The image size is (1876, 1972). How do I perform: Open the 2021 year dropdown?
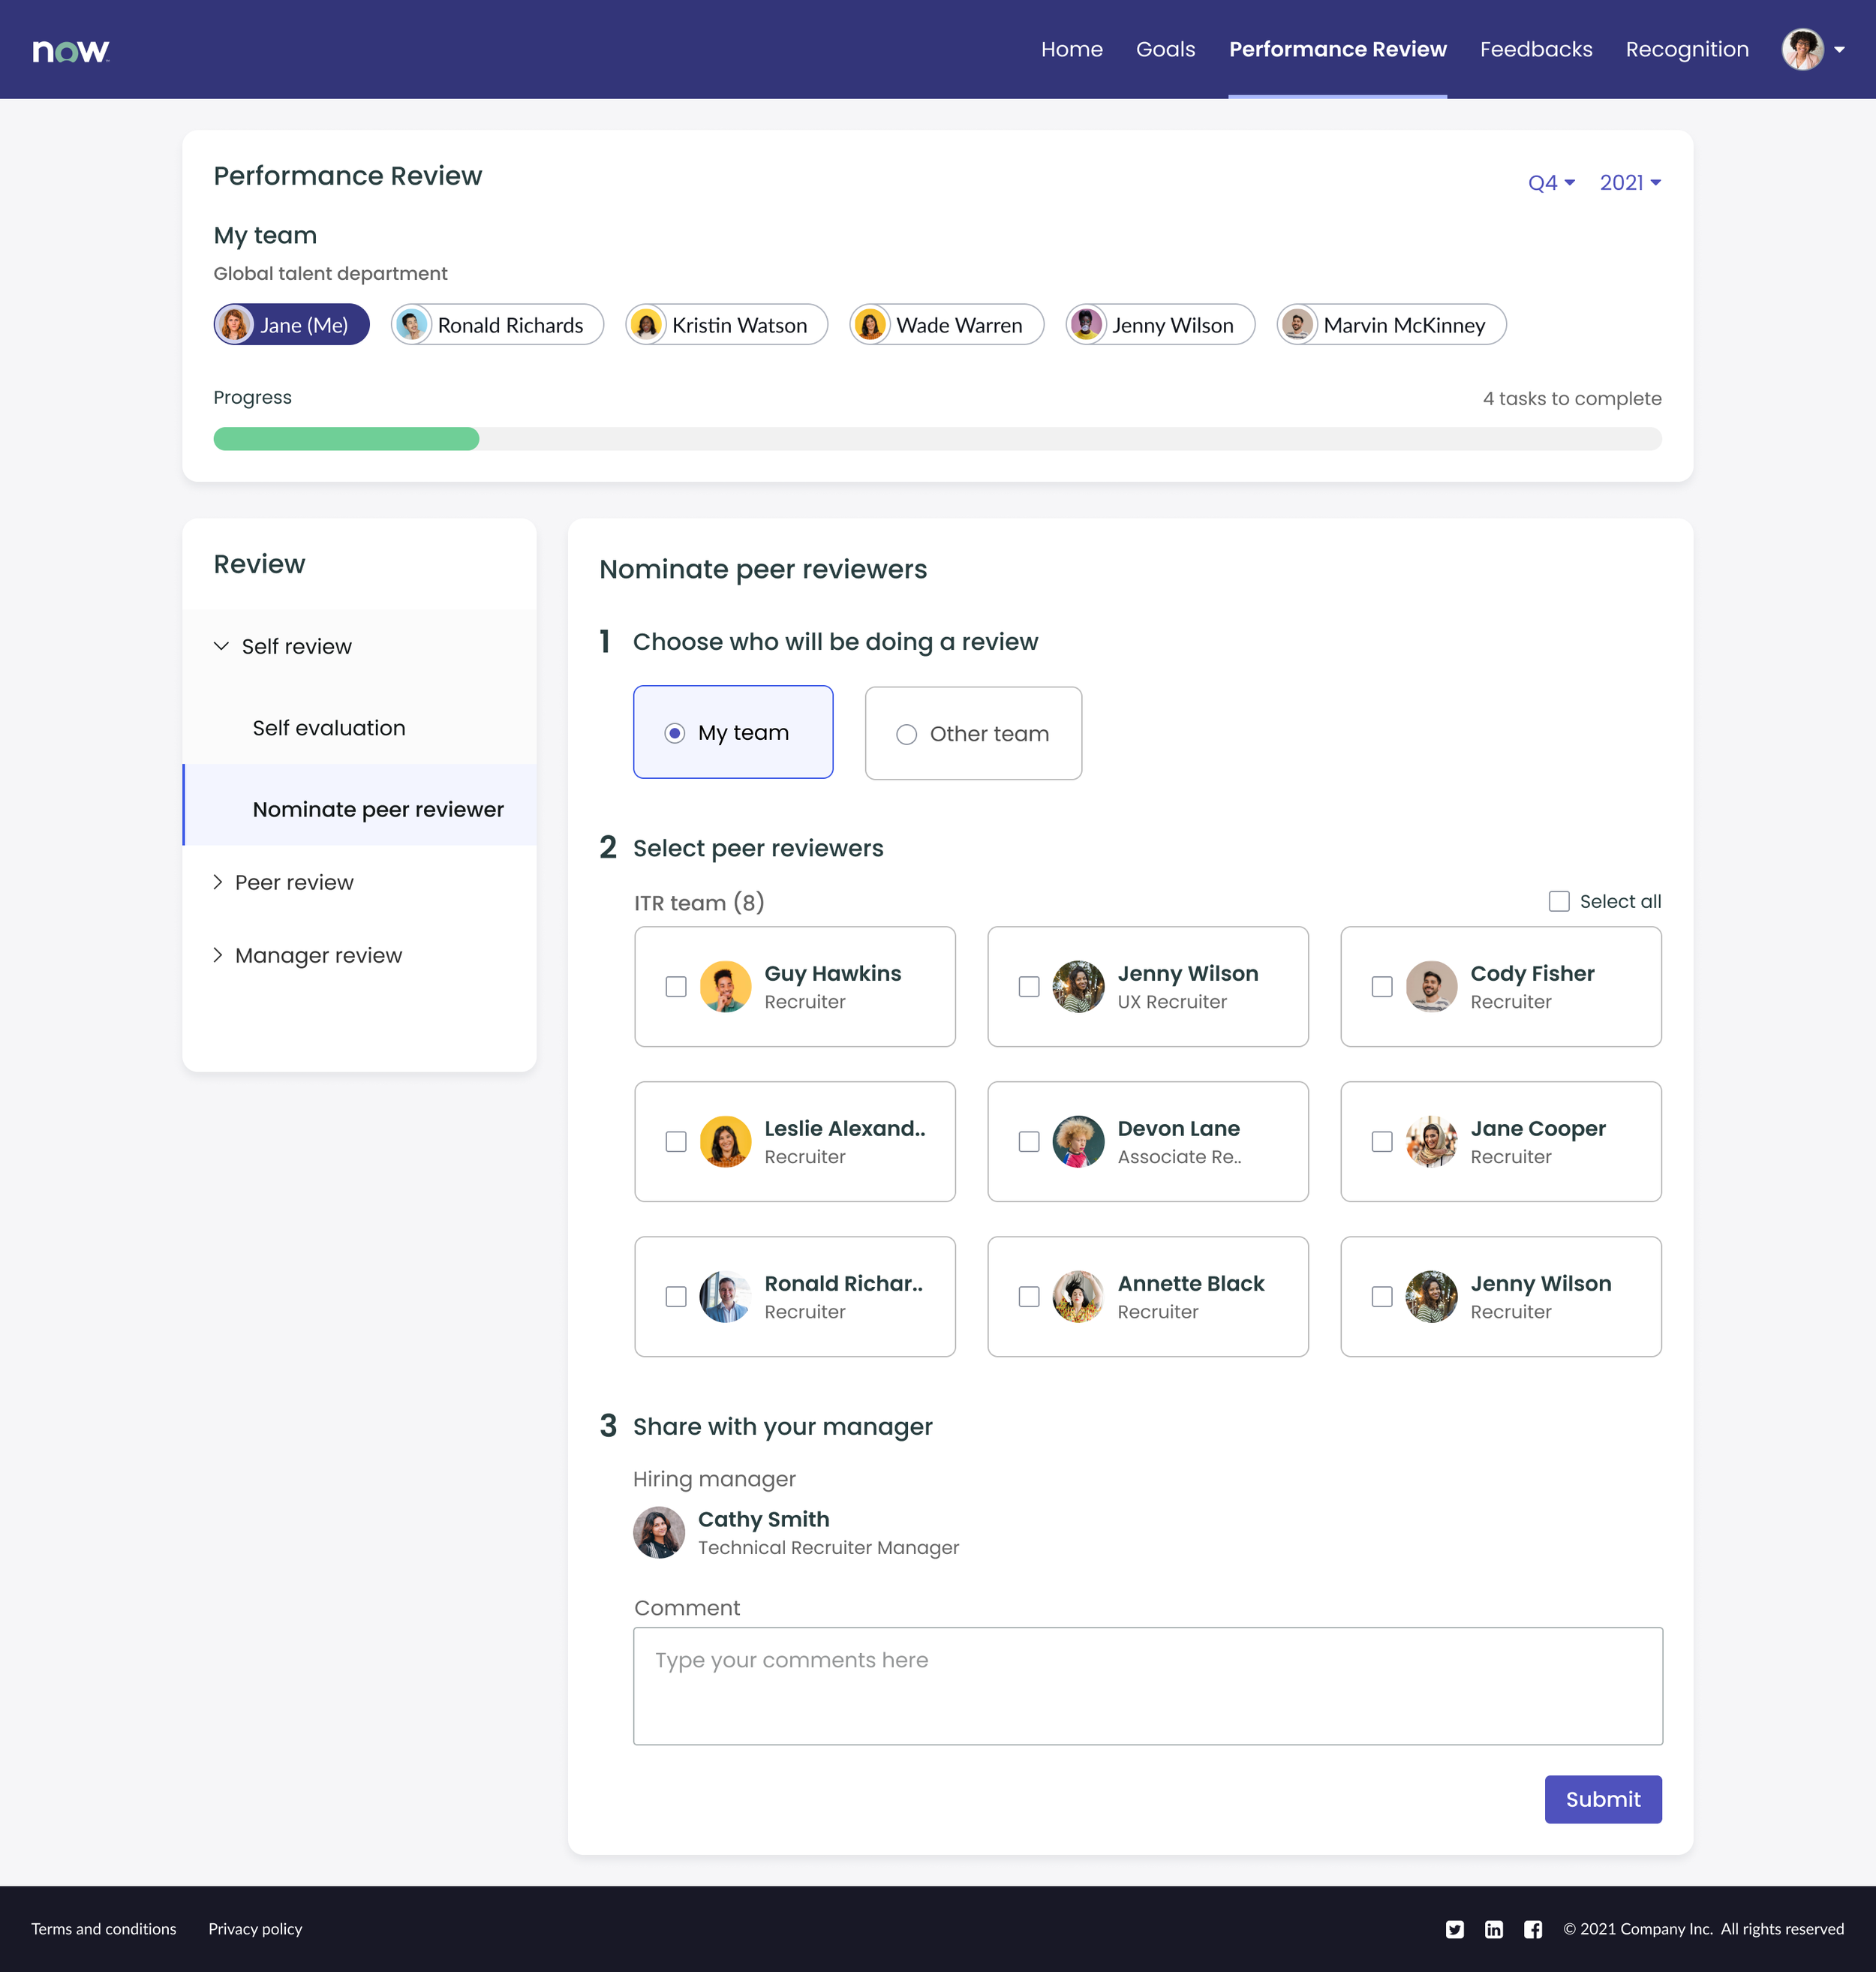1630,183
